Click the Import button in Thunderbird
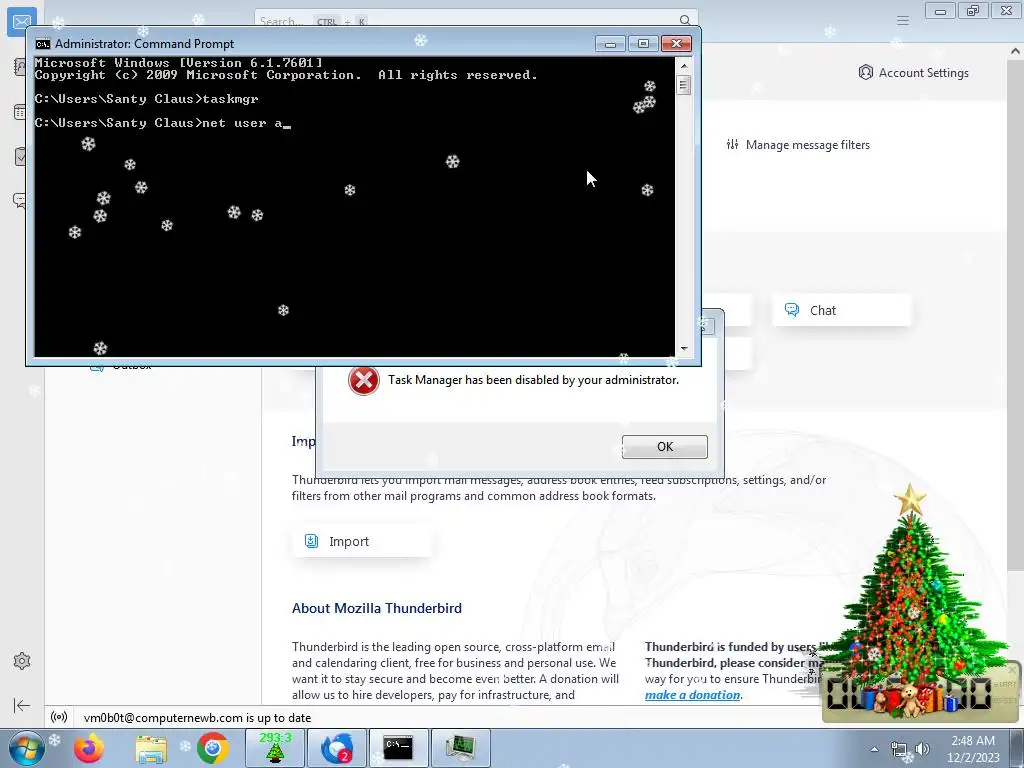The width and height of the screenshot is (1024, 768). pos(361,541)
